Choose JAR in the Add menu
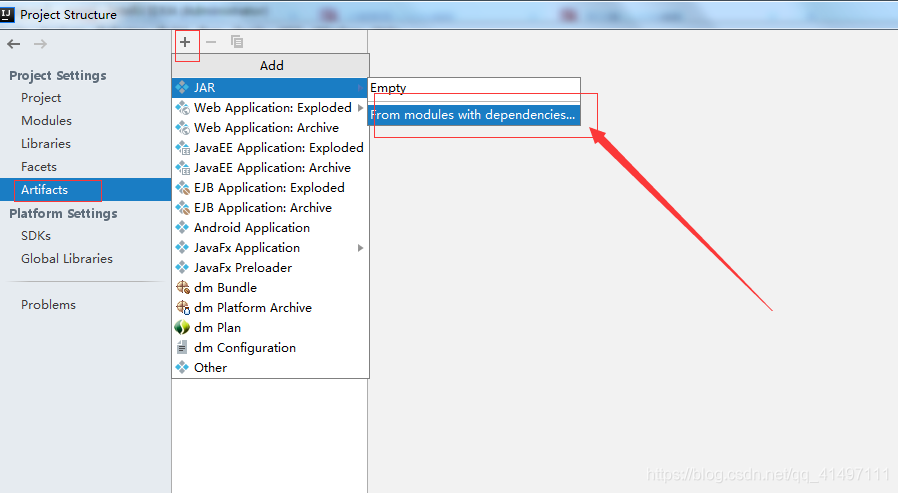898x493 pixels. (270, 88)
